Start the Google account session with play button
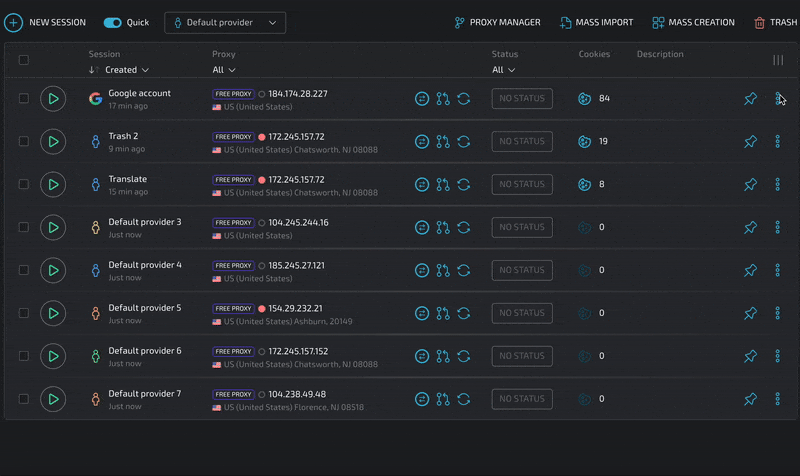Viewport: 800px width, 476px height. [53, 99]
